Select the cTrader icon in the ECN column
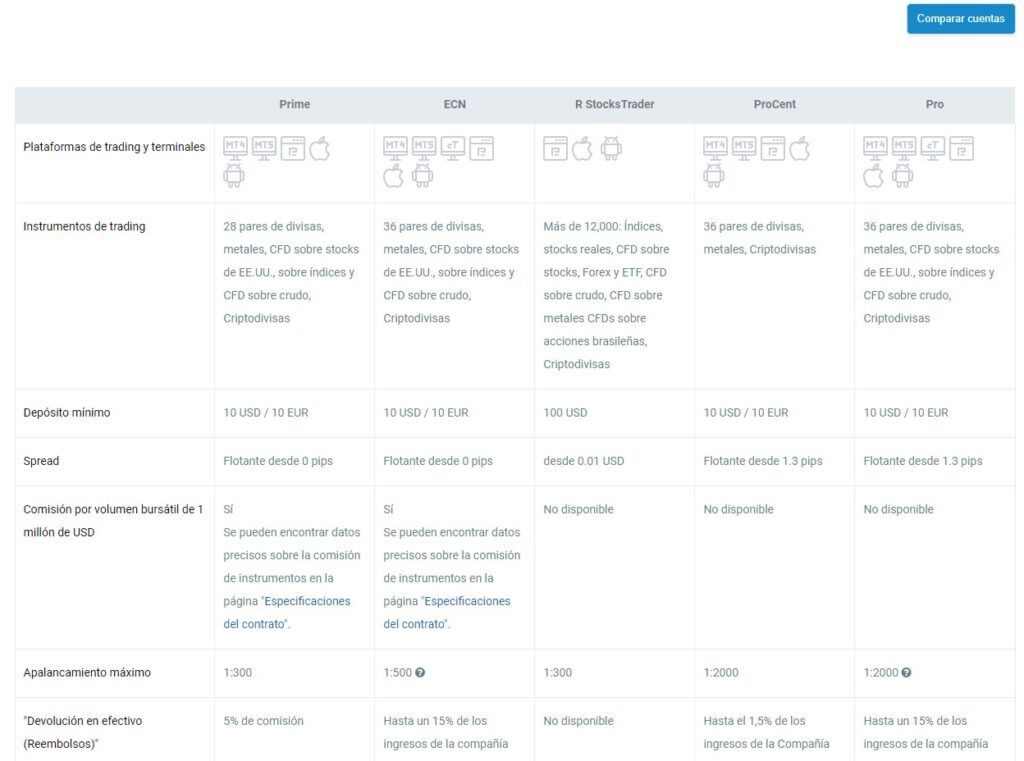 (x=453, y=148)
